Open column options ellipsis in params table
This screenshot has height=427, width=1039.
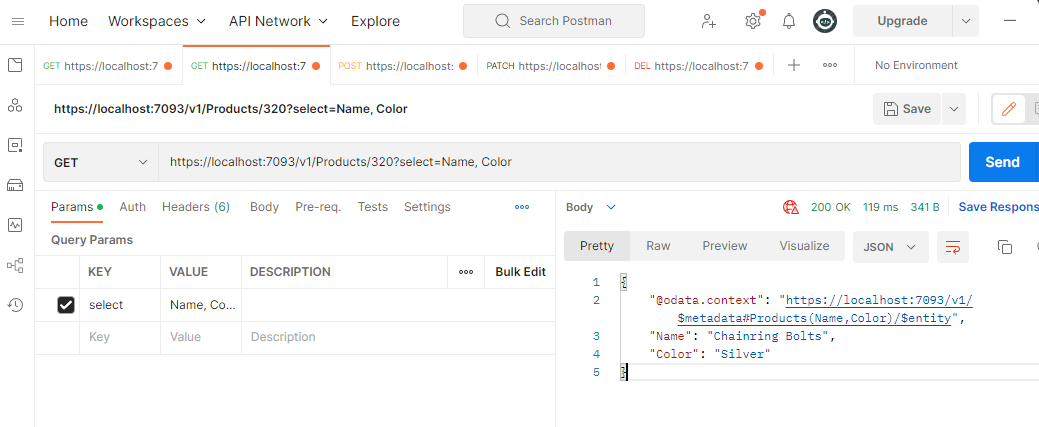(x=466, y=272)
